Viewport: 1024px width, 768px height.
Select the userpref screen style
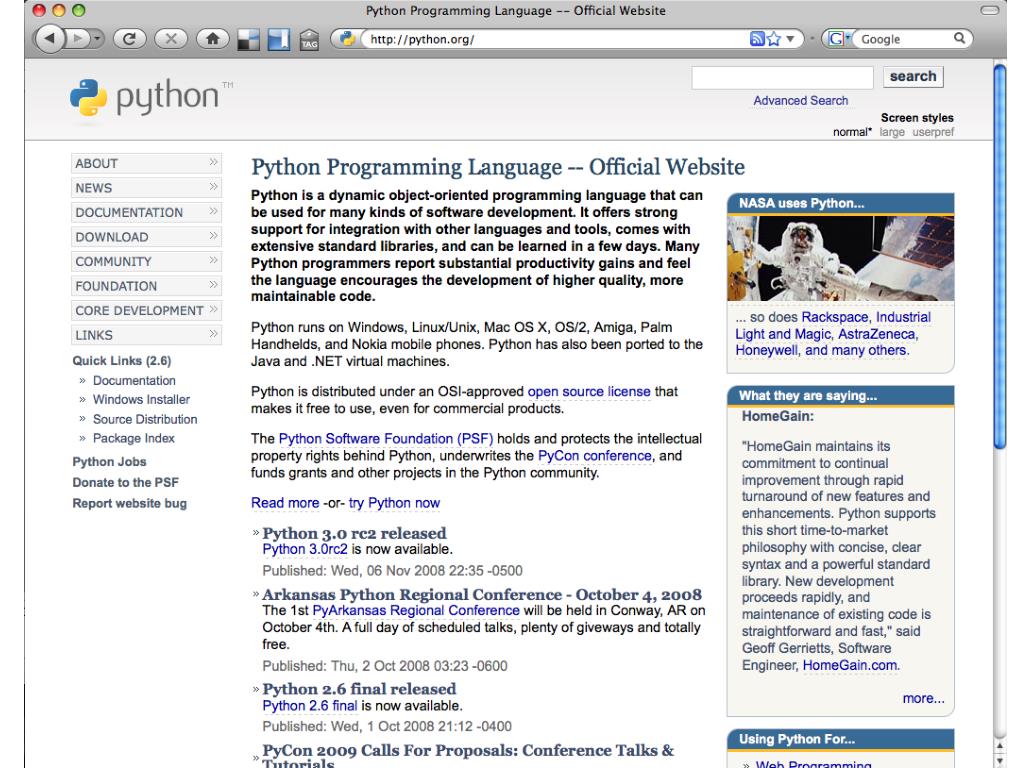tap(933, 132)
